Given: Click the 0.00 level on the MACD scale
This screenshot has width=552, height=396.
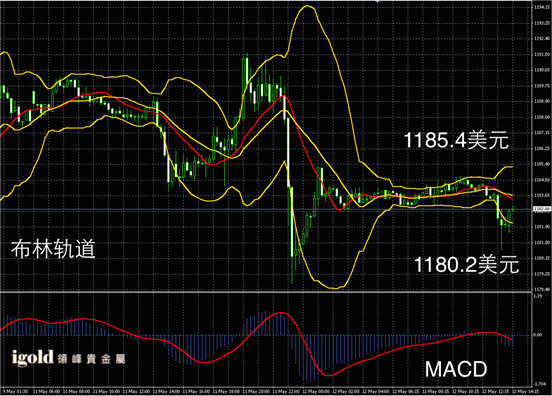Looking at the screenshot, I should point(538,335).
